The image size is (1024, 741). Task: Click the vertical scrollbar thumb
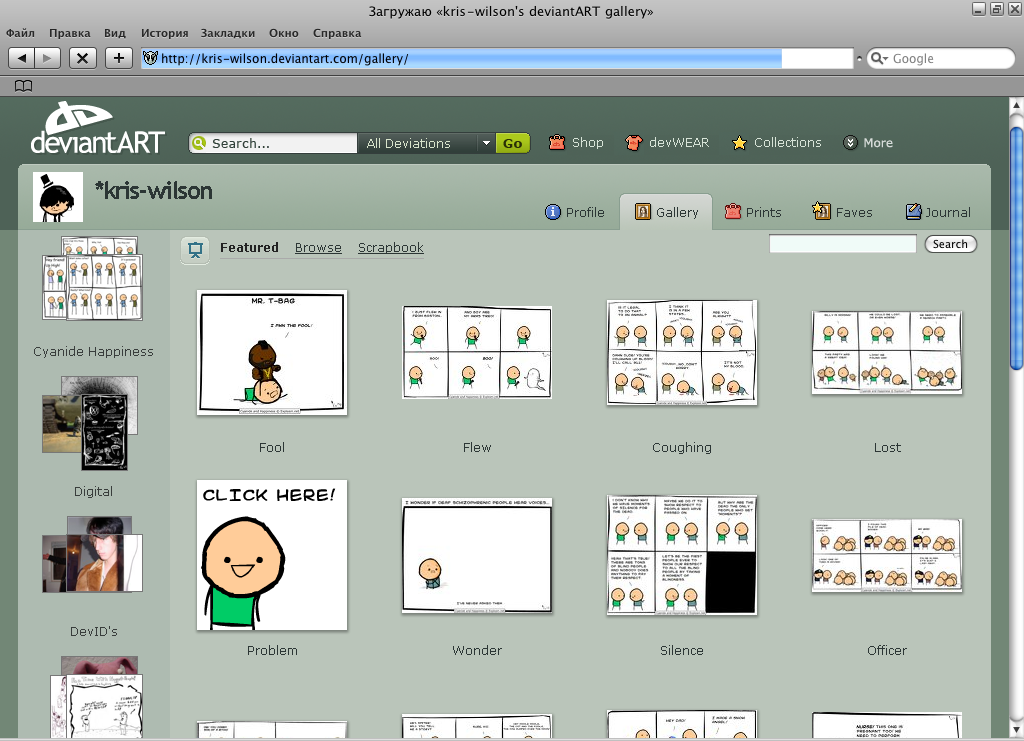1016,248
